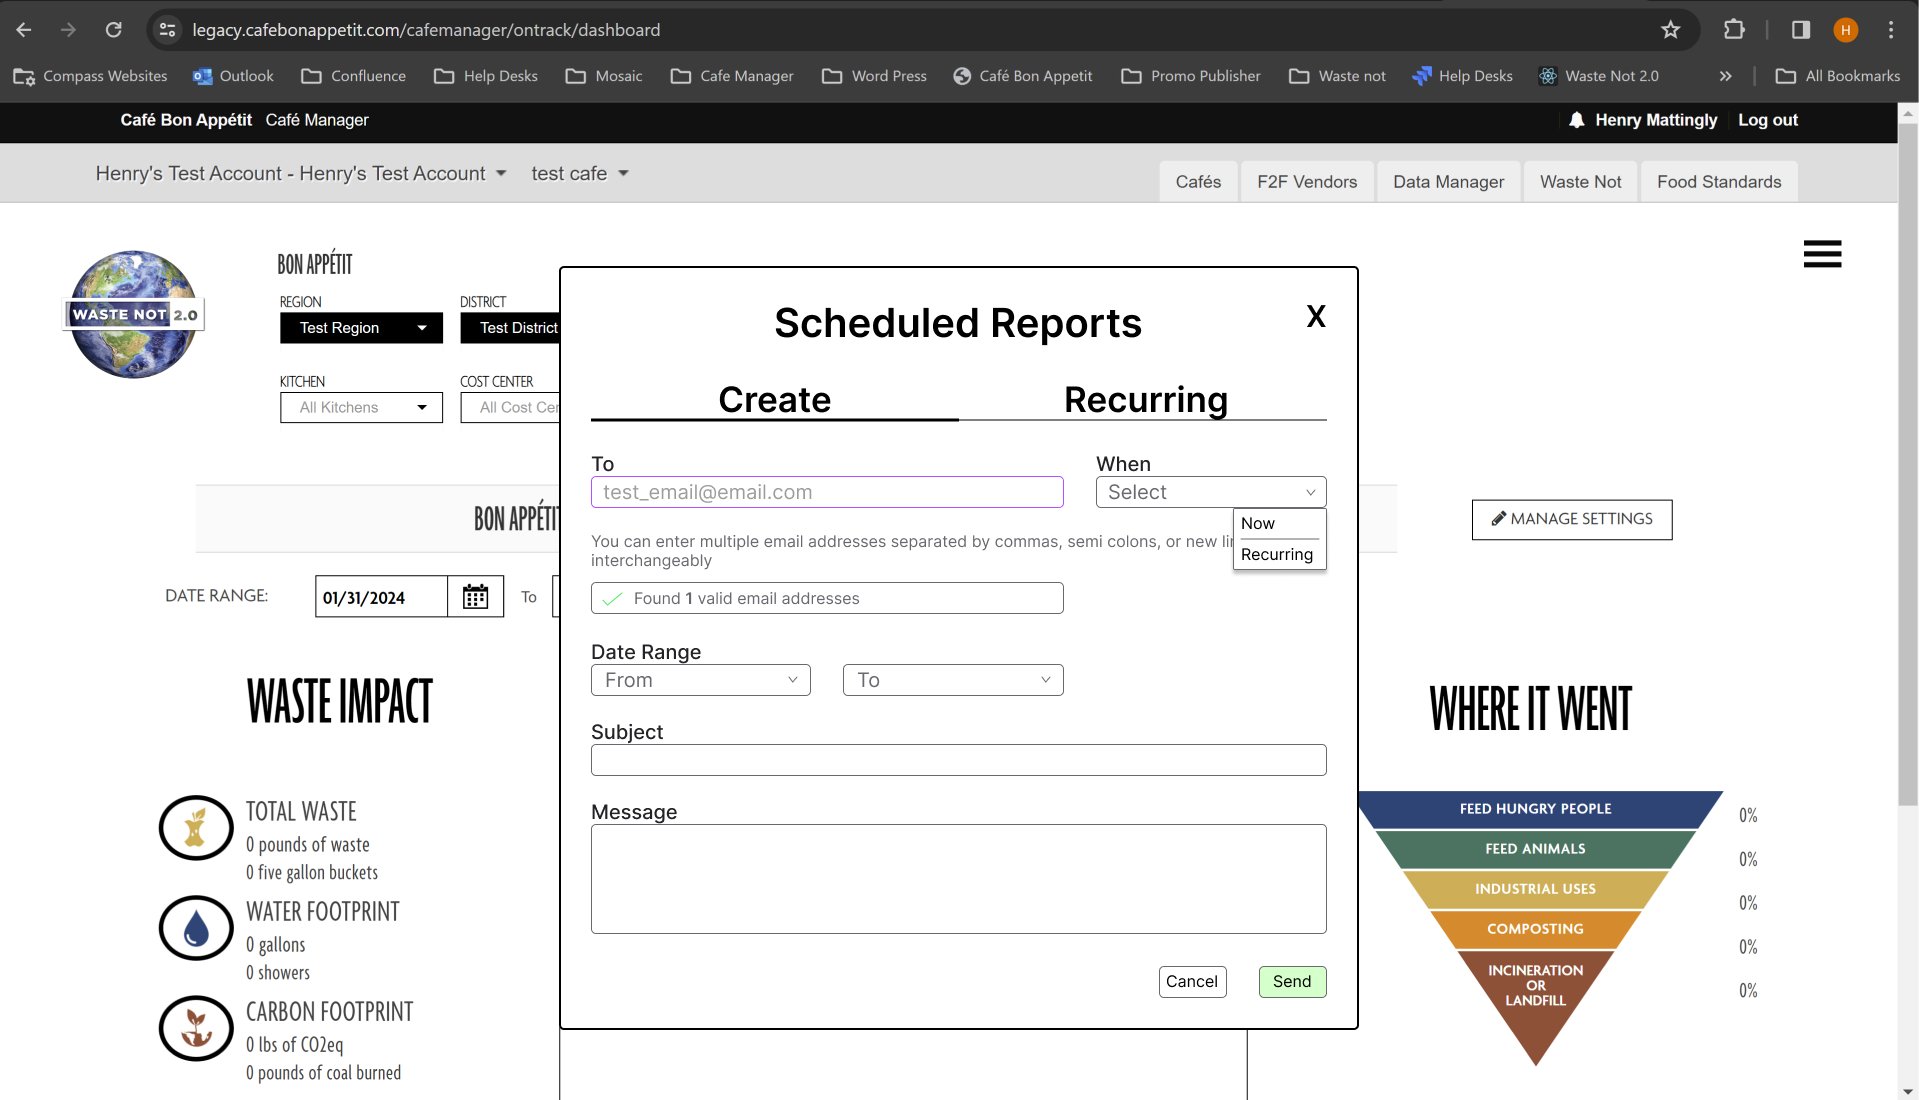1919x1100 pixels.
Task: Expand the test cafe dropdown
Action: 580,173
